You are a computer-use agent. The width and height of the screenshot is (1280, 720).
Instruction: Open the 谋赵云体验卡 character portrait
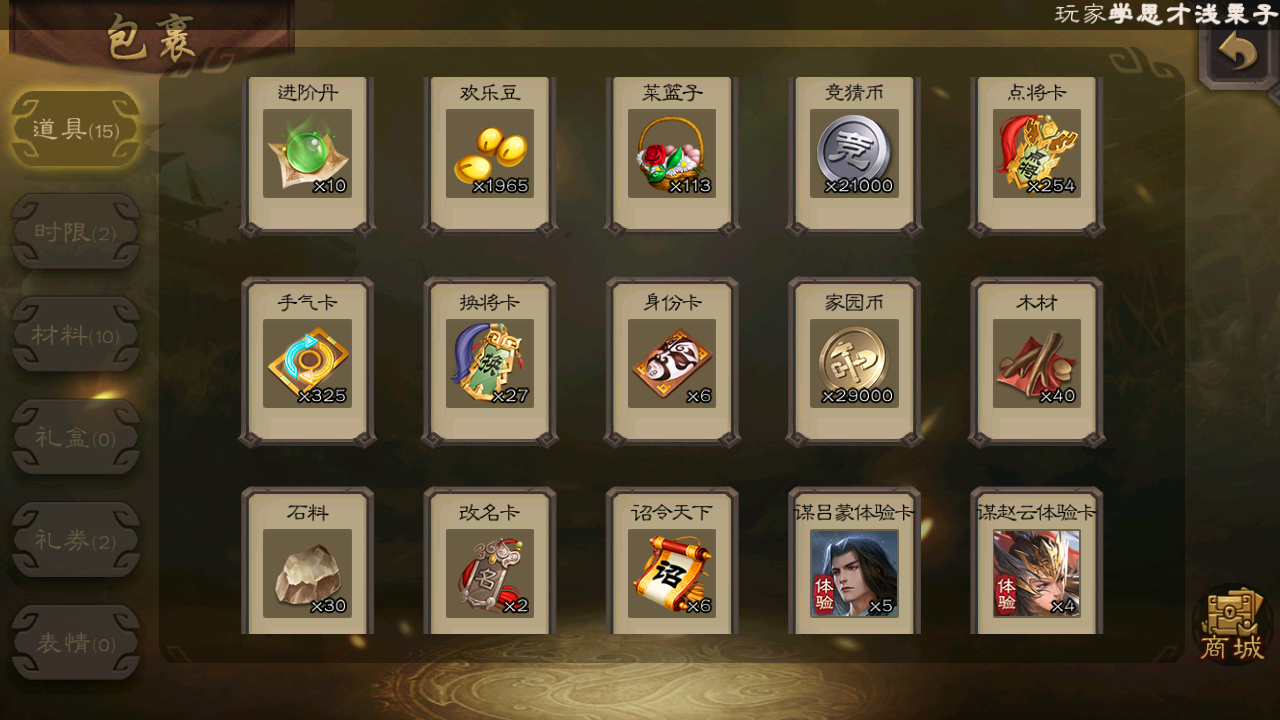pos(1037,573)
